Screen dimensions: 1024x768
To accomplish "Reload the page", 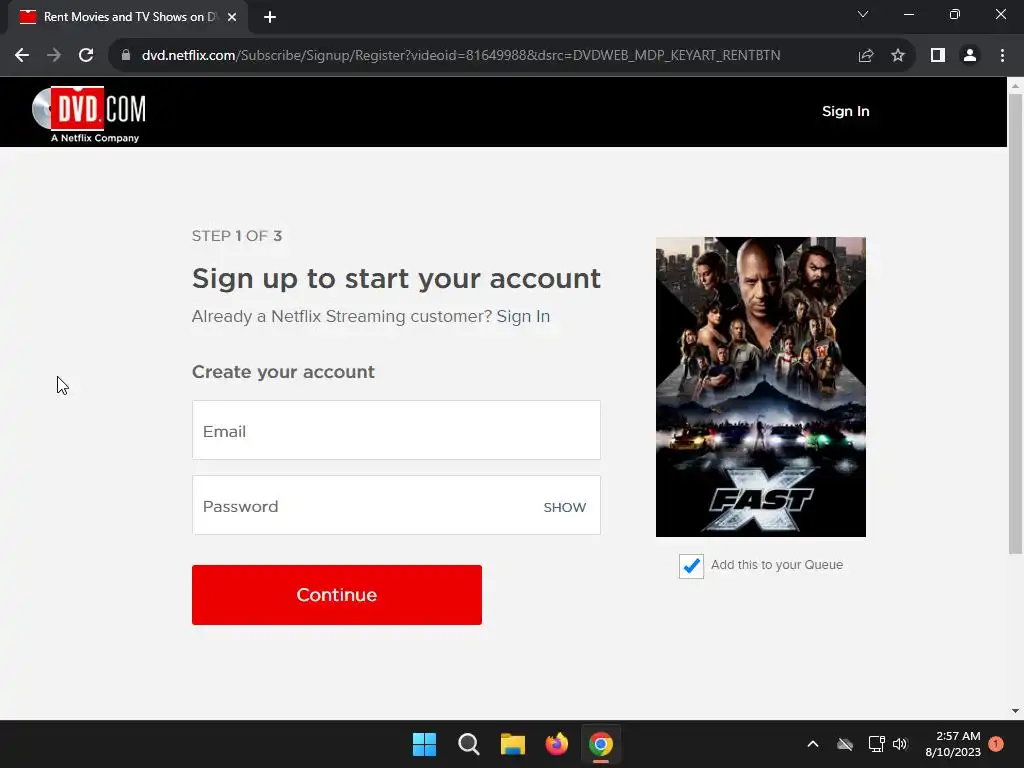I will 86,55.
